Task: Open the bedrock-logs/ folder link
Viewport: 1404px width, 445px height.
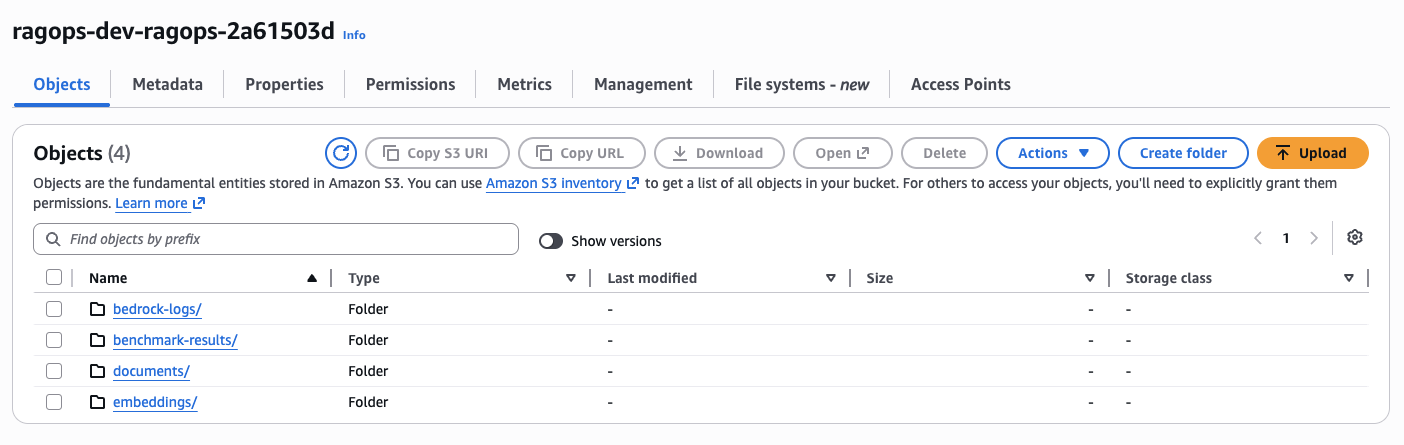Action: pos(157,309)
